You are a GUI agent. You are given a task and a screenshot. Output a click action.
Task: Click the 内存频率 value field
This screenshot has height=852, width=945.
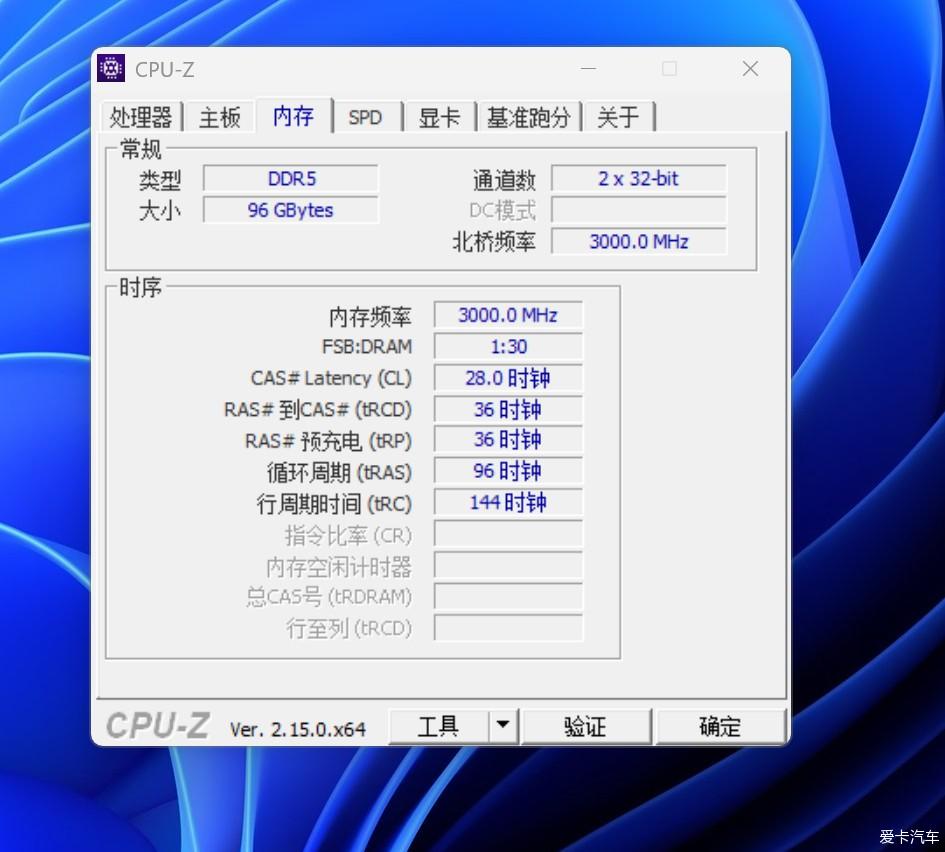click(x=508, y=315)
